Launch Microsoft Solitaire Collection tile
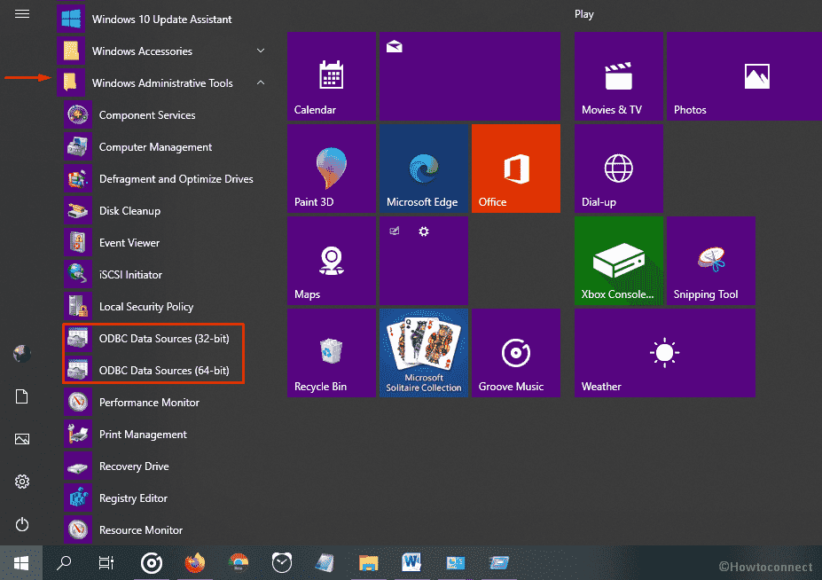 pyautogui.click(x=424, y=353)
